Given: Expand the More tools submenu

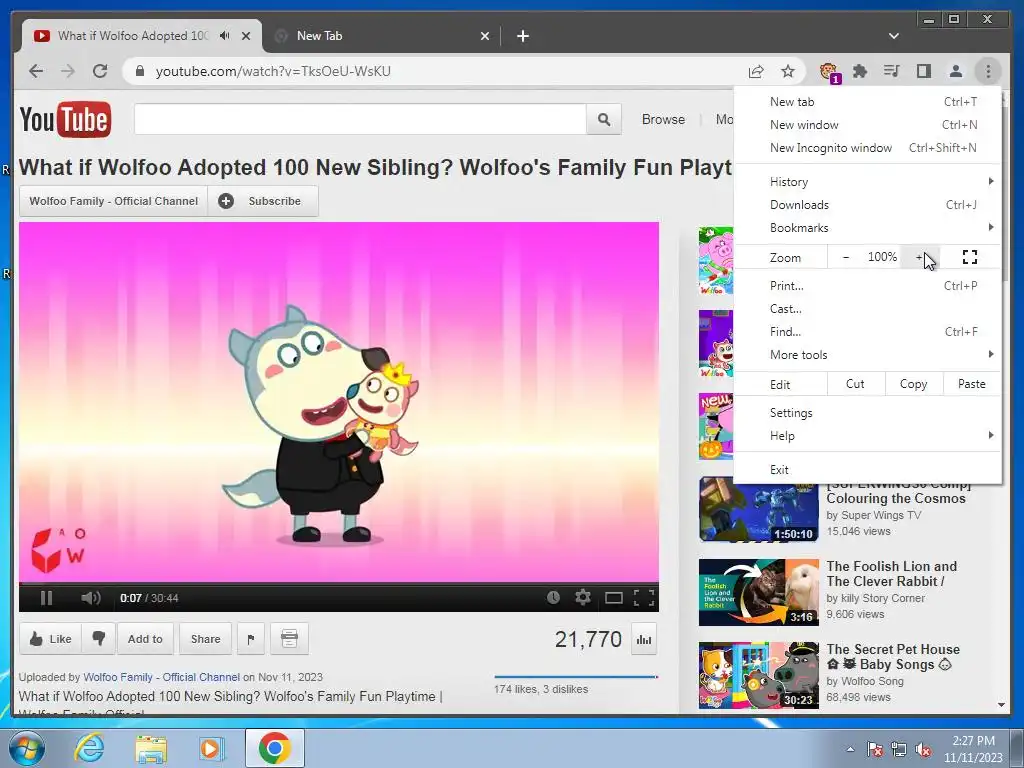Looking at the screenshot, I should coord(867,355).
